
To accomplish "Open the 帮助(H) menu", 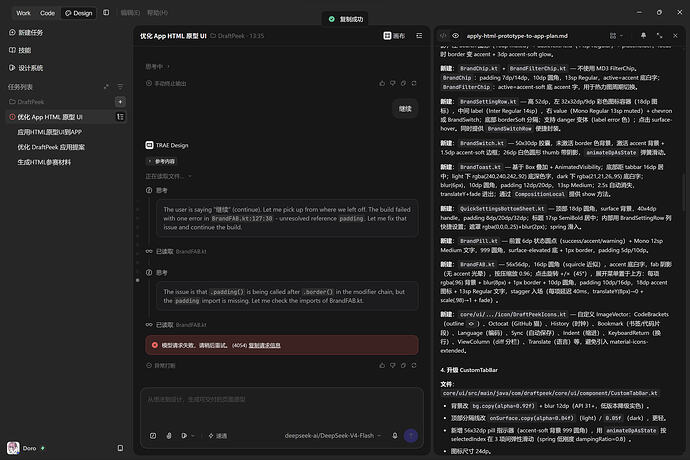I will coord(157,13).
